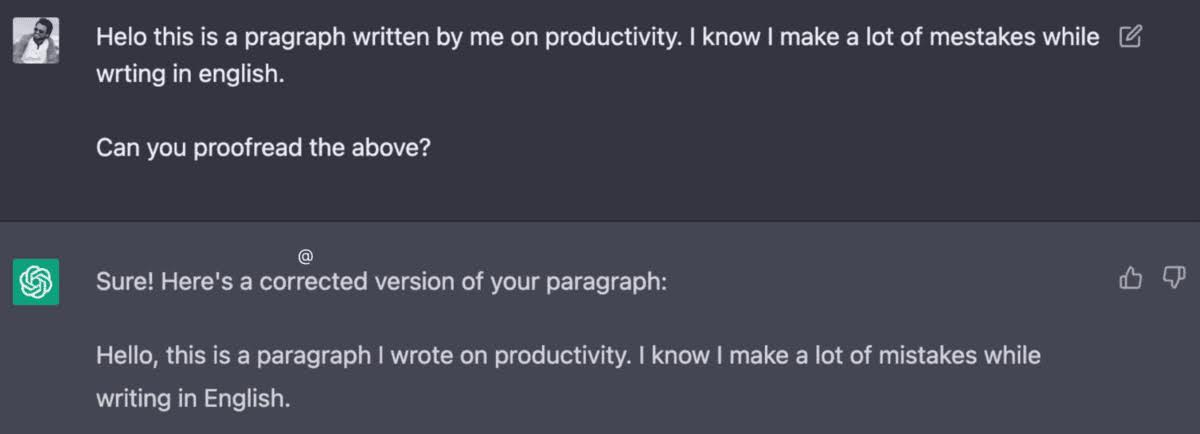Click the user's profile avatar
This screenshot has height=434, width=1200.
35,40
